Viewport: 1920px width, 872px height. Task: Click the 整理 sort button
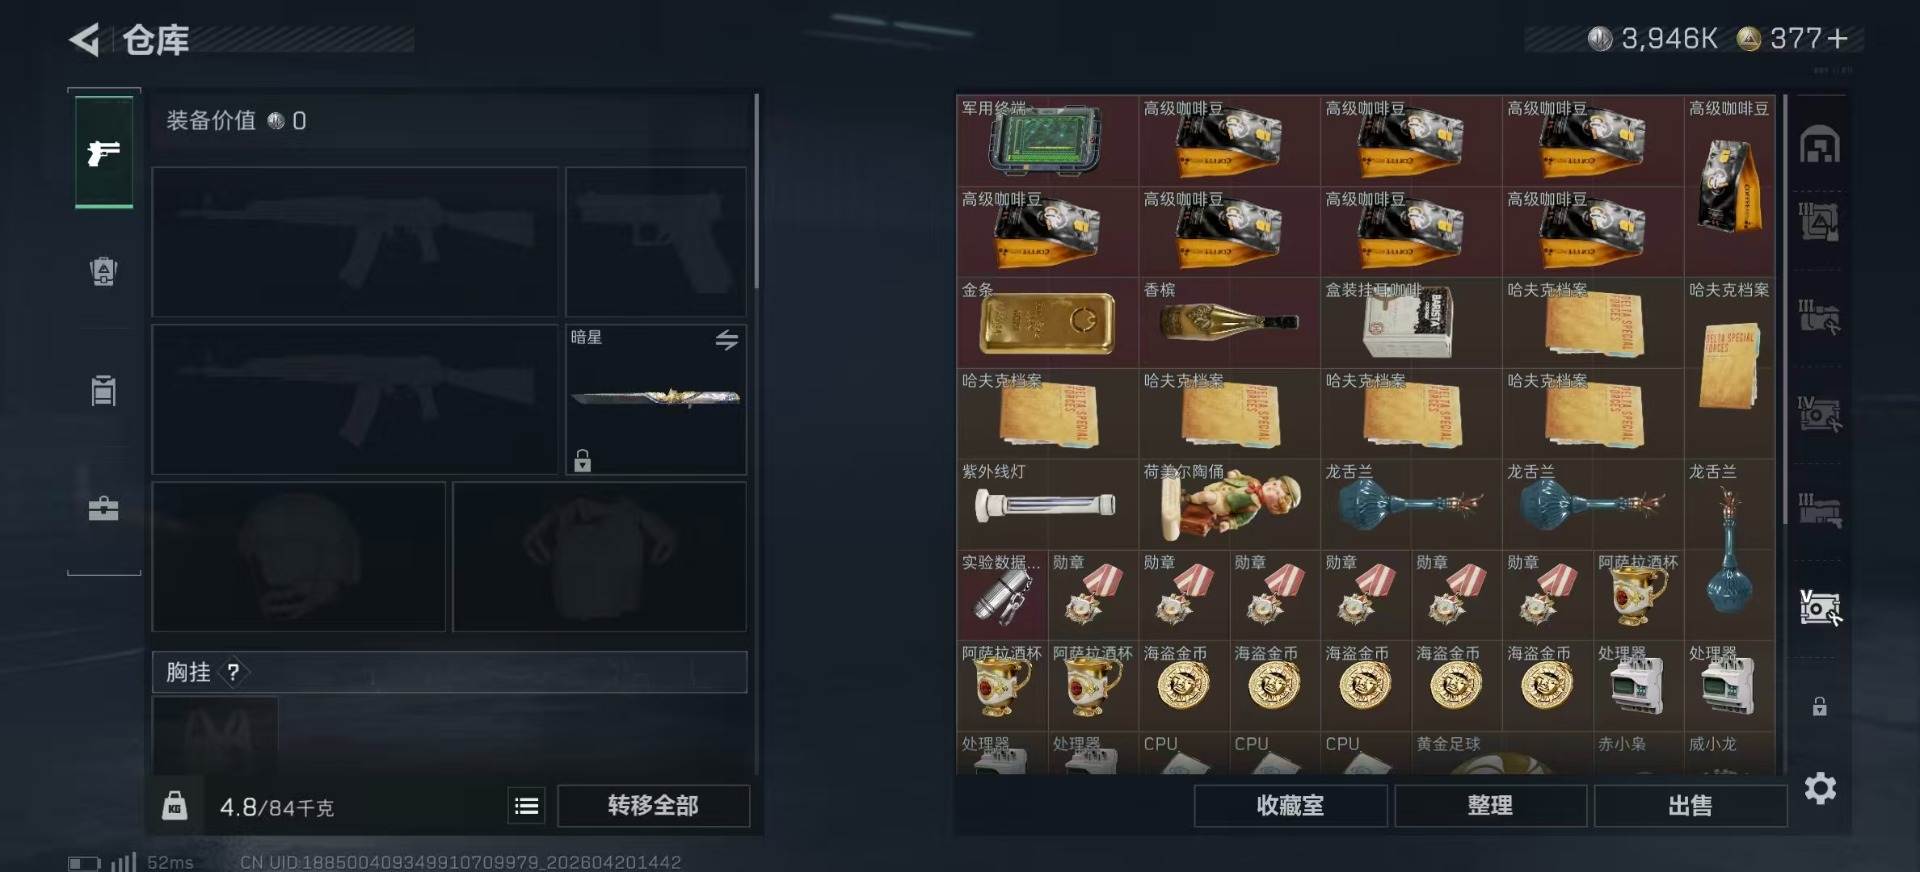click(x=1490, y=806)
